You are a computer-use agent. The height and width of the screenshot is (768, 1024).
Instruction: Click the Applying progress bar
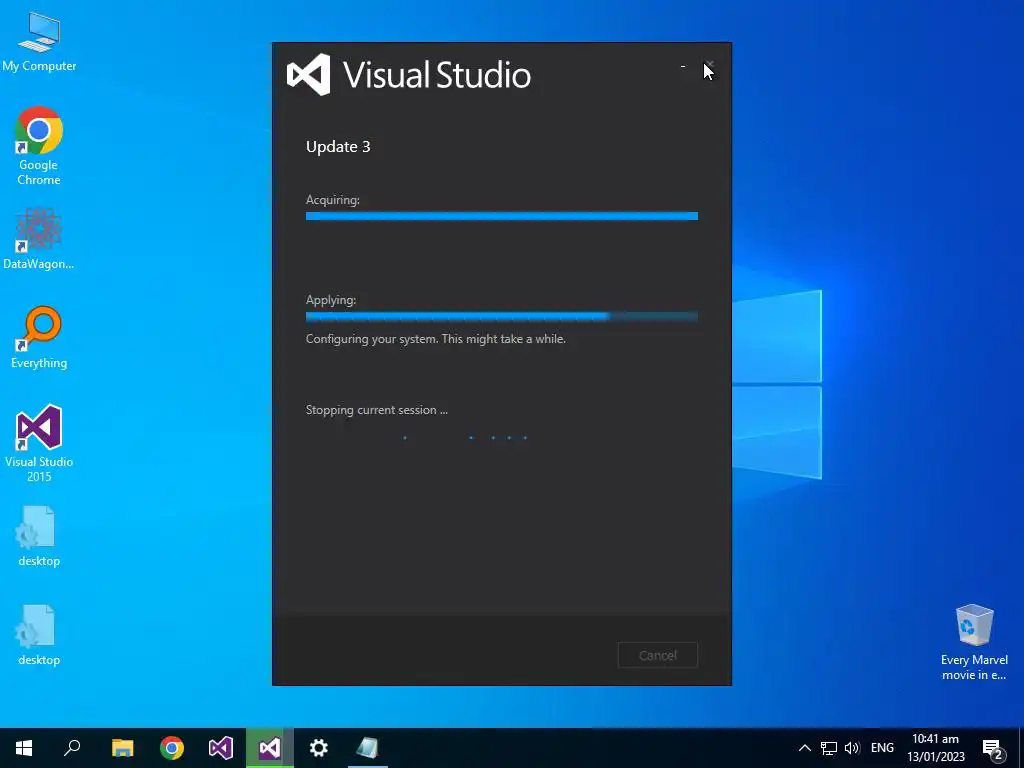(x=502, y=316)
